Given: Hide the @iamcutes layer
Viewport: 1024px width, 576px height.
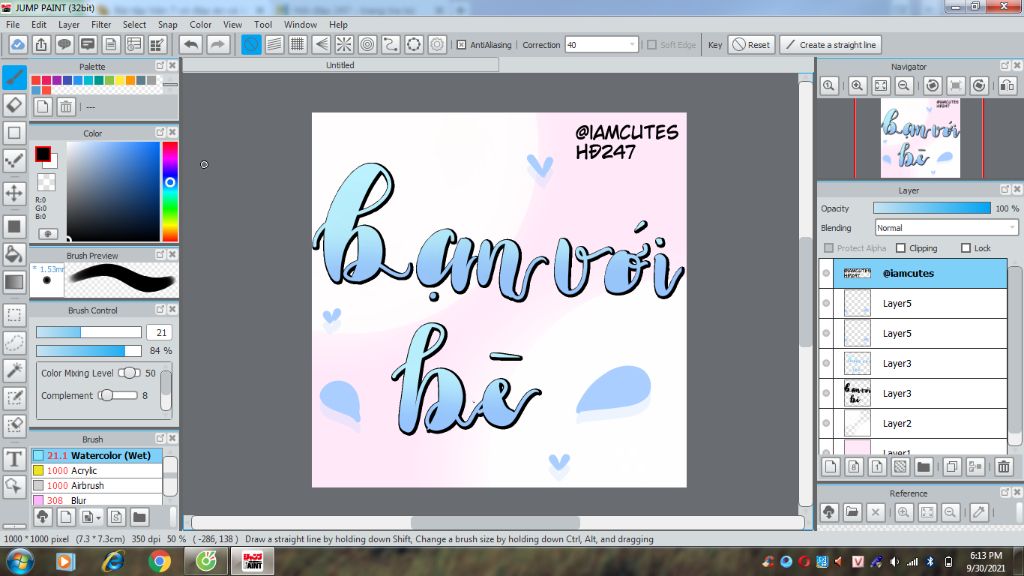Looking at the screenshot, I should pos(826,273).
